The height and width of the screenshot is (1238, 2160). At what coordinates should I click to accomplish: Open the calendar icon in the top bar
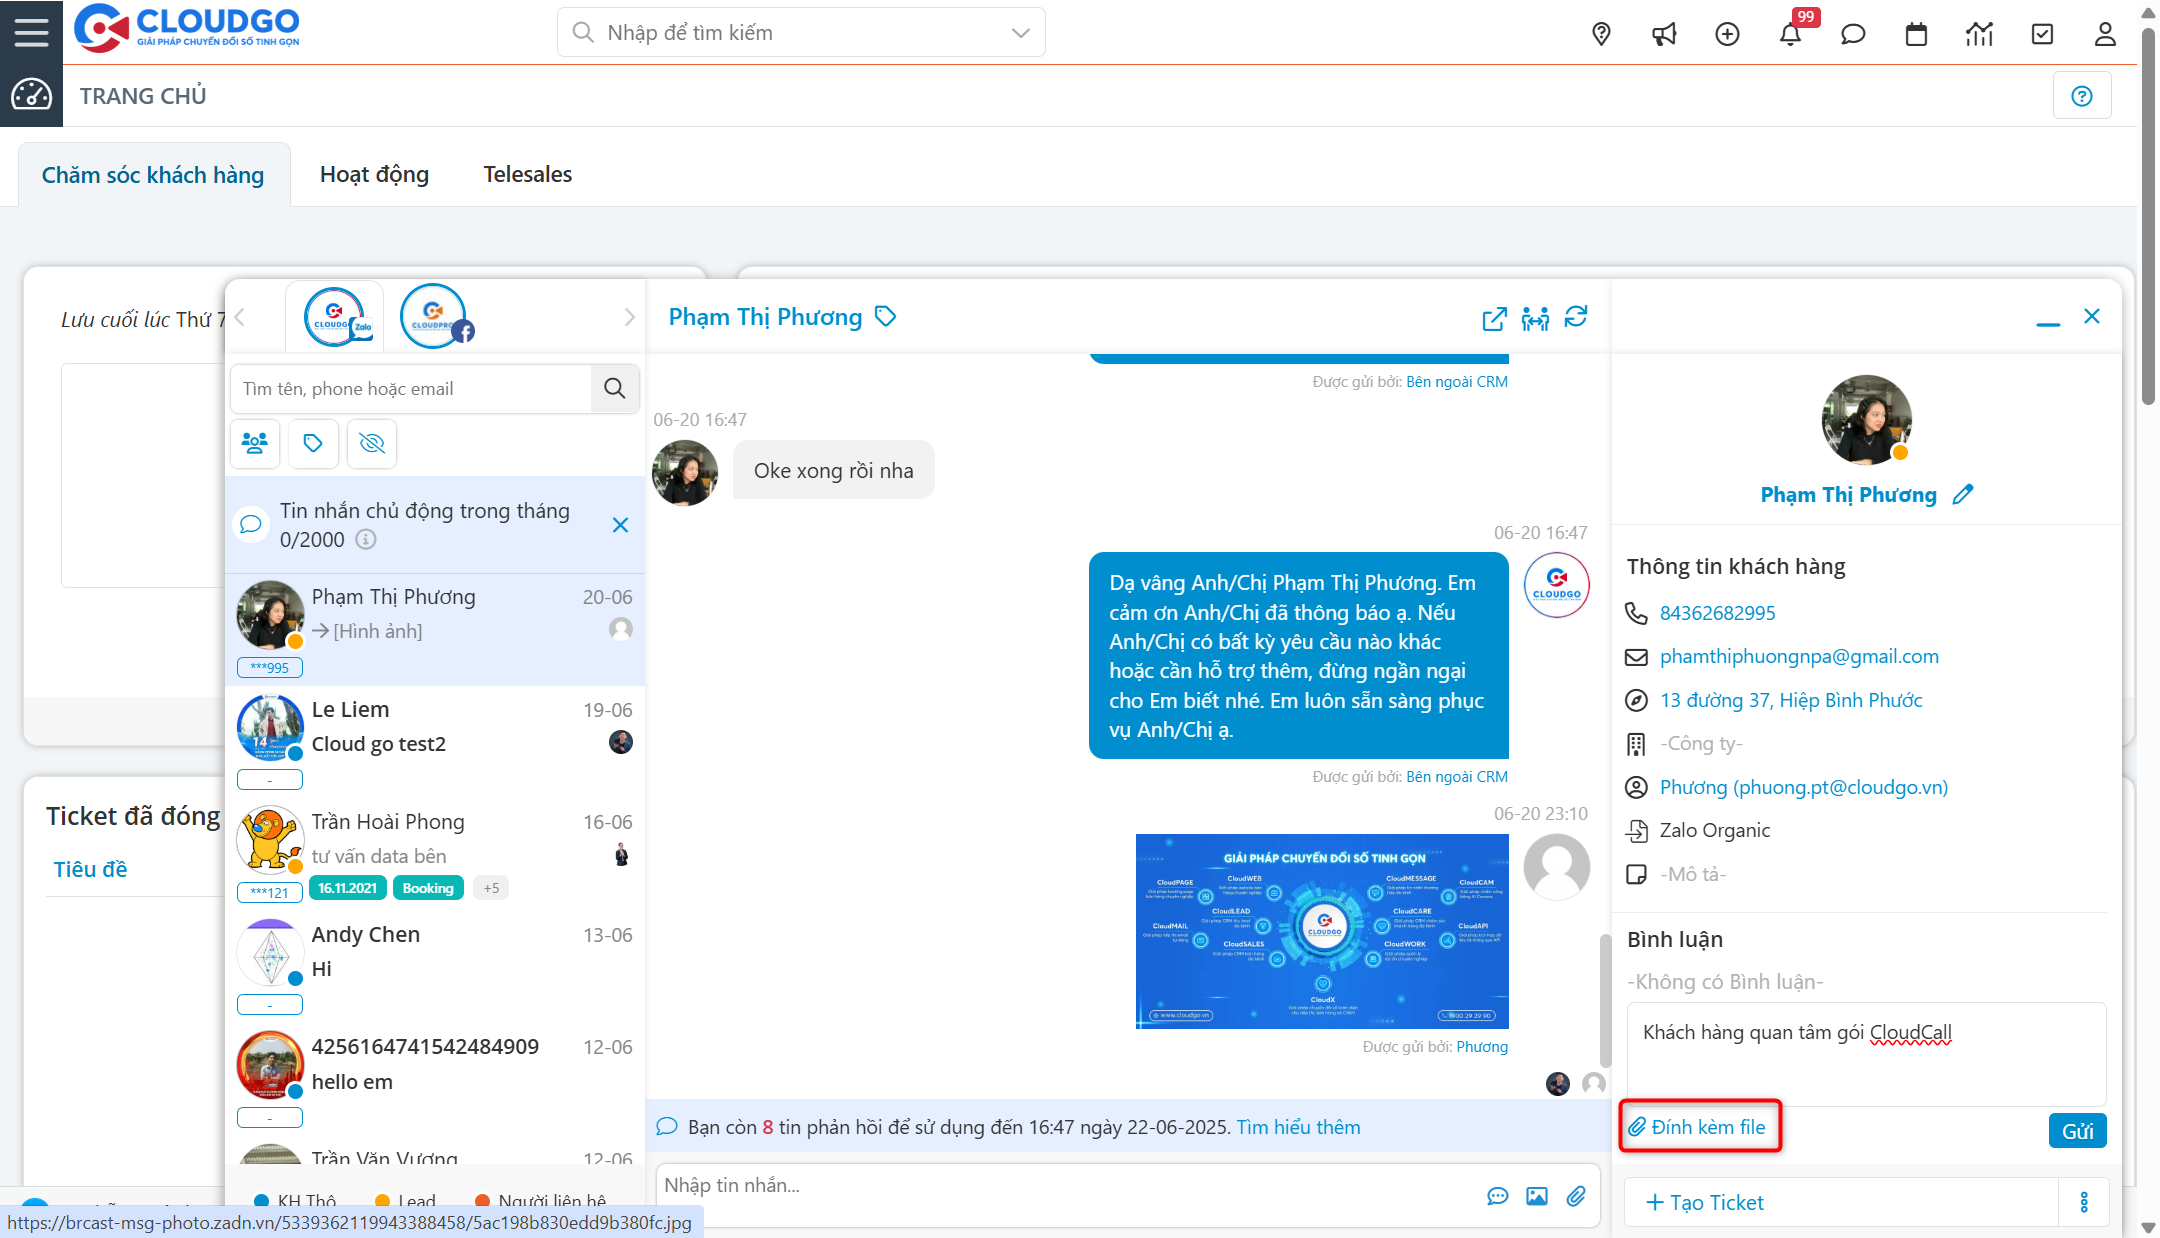point(1916,33)
